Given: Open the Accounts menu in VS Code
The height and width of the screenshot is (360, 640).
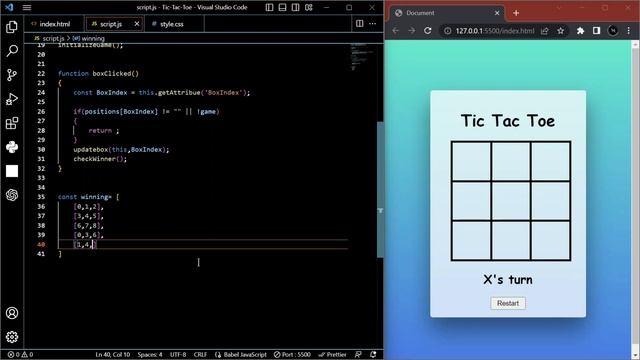Looking at the screenshot, I should pos(12,313).
